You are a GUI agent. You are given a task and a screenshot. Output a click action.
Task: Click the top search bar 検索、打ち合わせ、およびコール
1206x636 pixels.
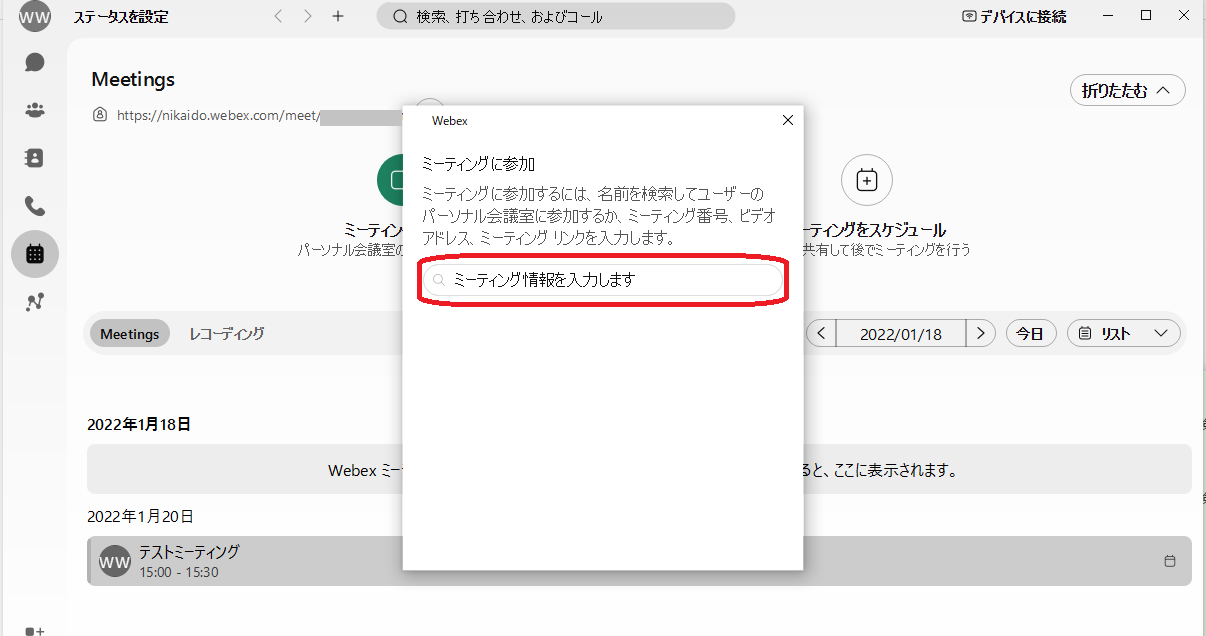(x=556, y=17)
